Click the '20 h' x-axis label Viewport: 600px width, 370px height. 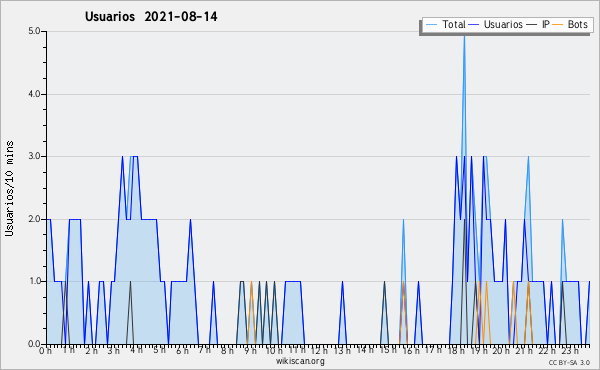pos(501,351)
